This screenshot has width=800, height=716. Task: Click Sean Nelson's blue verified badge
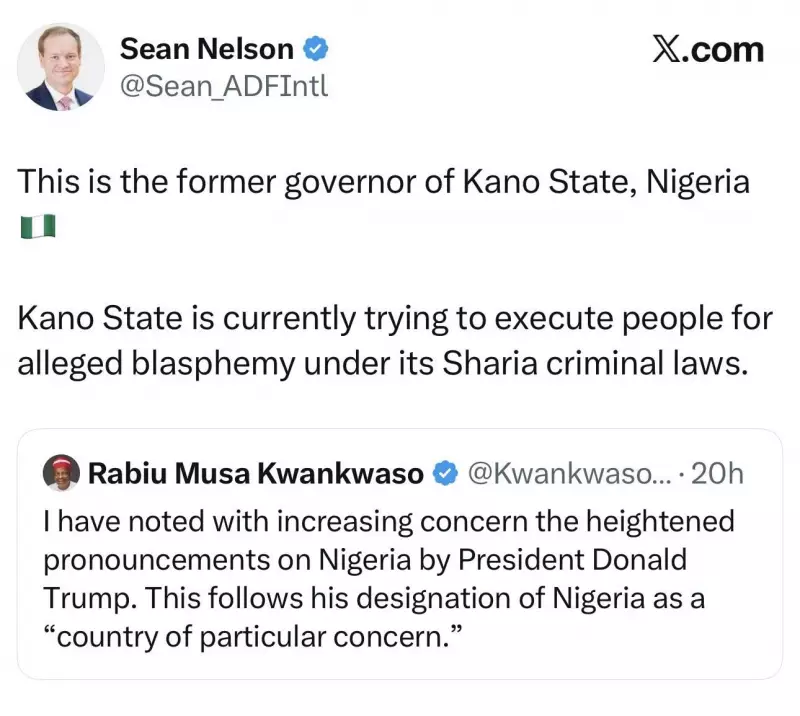318,47
